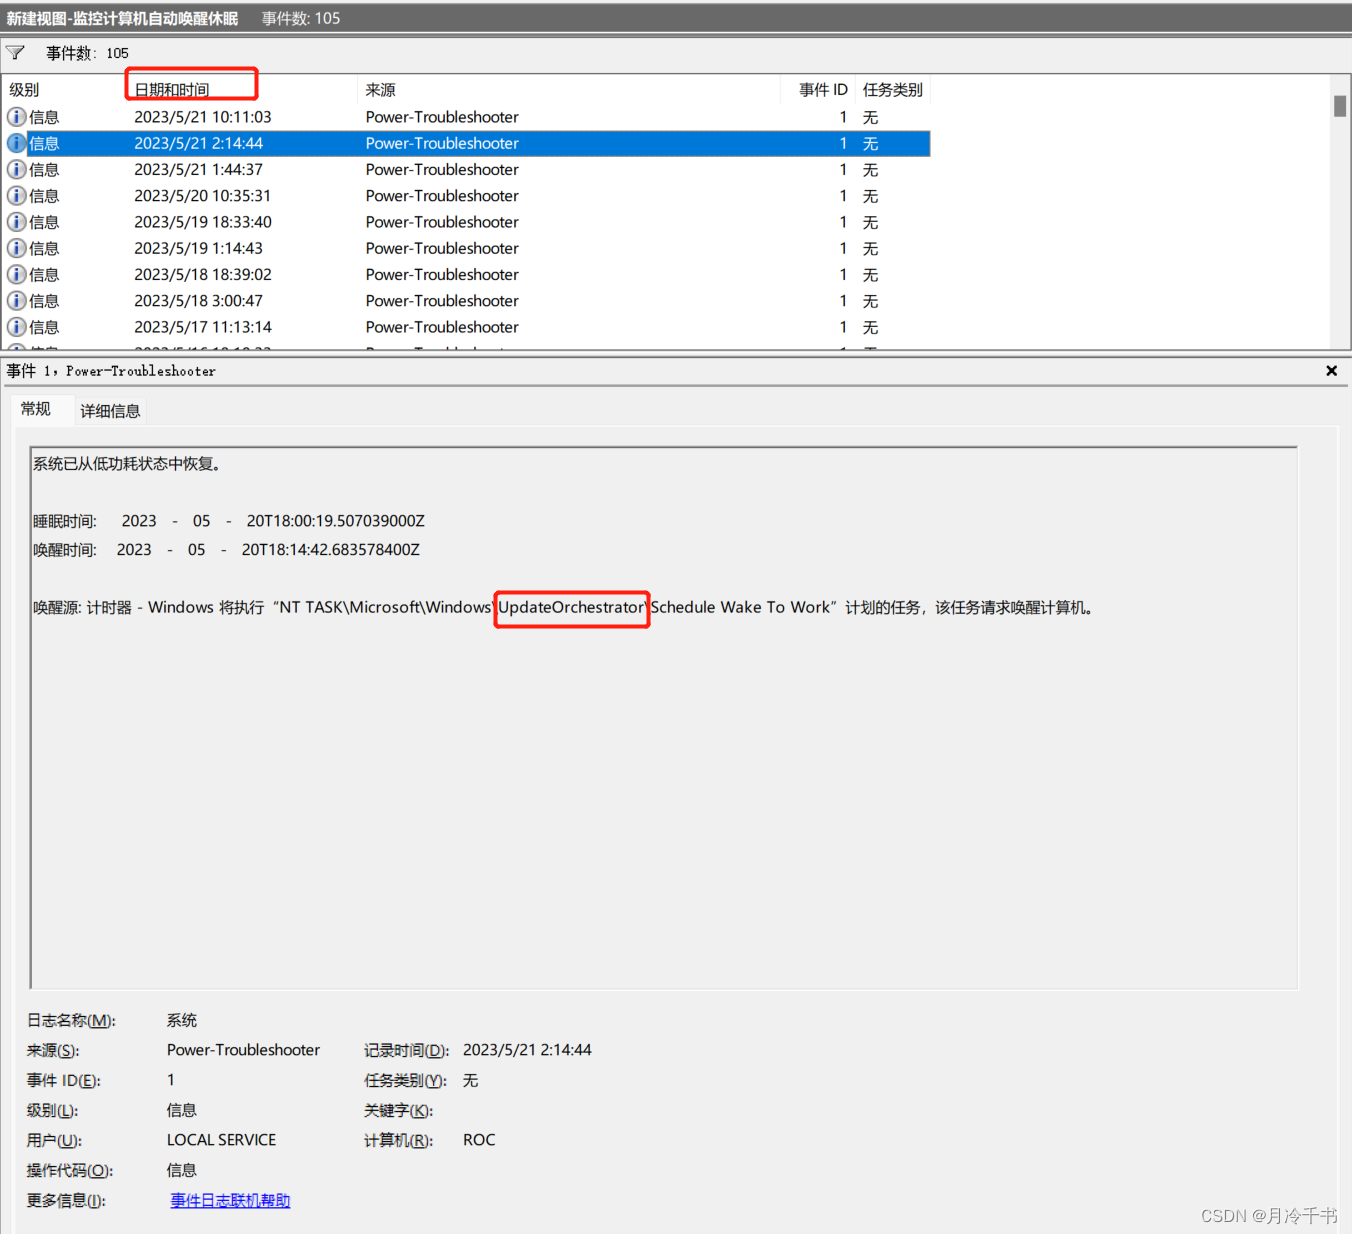The image size is (1352, 1234).
Task: Click the filter funnel icon
Action: point(15,53)
